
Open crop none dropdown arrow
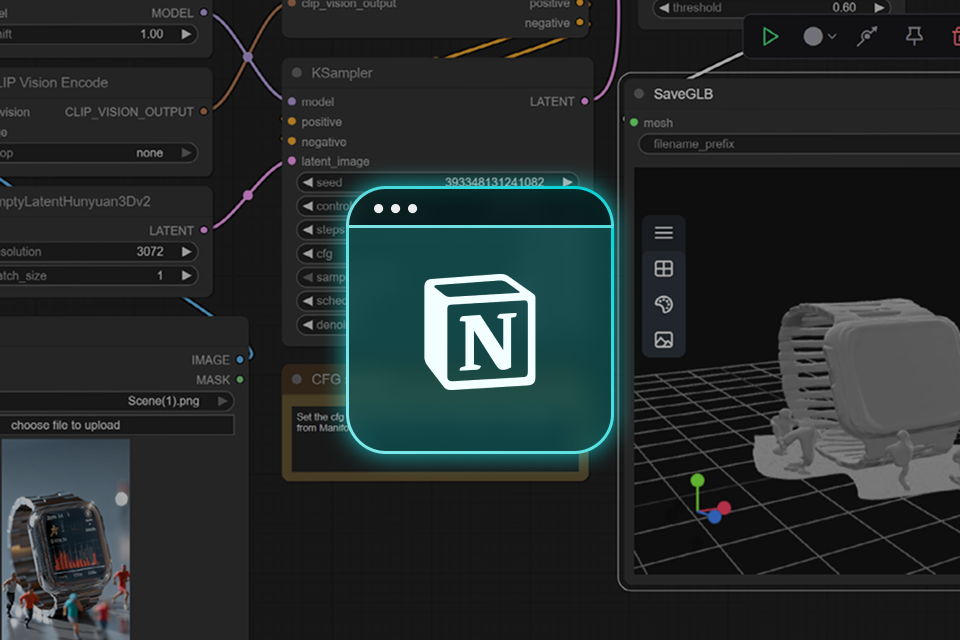pos(186,152)
